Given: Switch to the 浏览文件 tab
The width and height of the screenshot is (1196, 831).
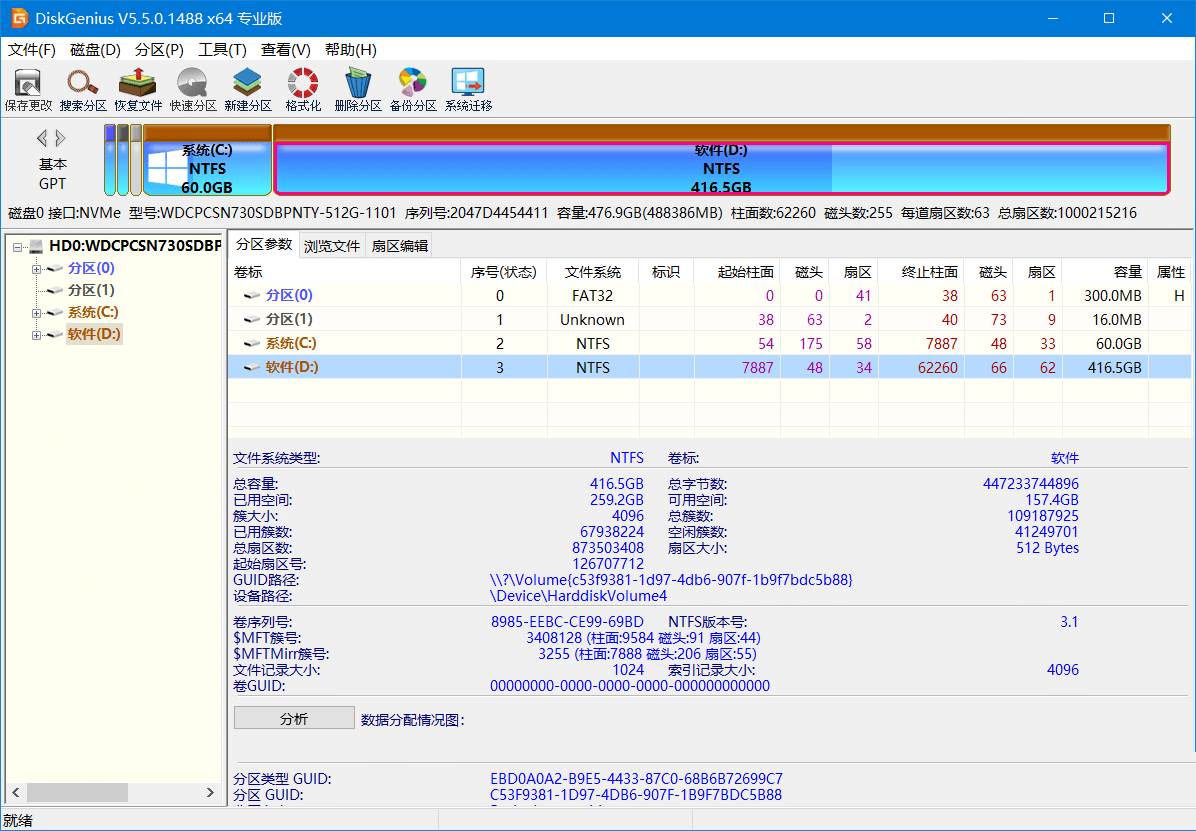Looking at the screenshot, I should [332, 246].
